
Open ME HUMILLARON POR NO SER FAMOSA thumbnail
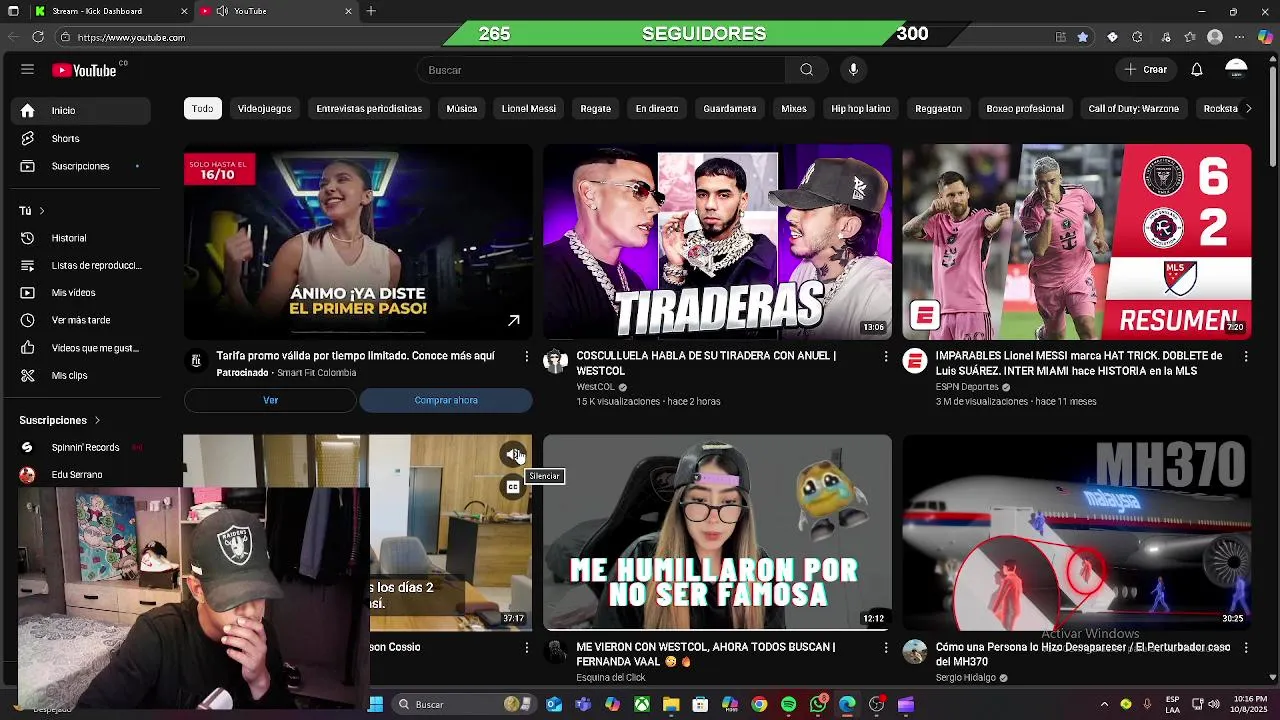coord(717,532)
